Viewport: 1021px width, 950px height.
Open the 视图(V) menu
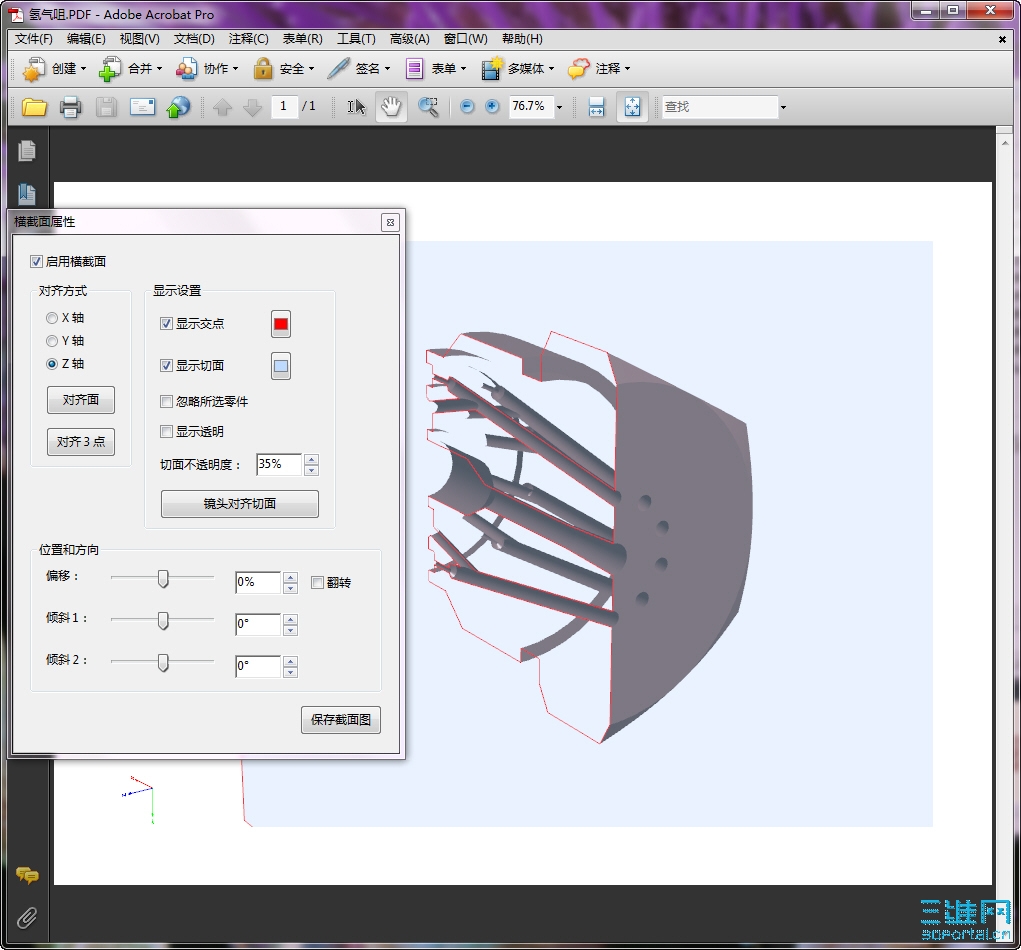tap(139, 39)
